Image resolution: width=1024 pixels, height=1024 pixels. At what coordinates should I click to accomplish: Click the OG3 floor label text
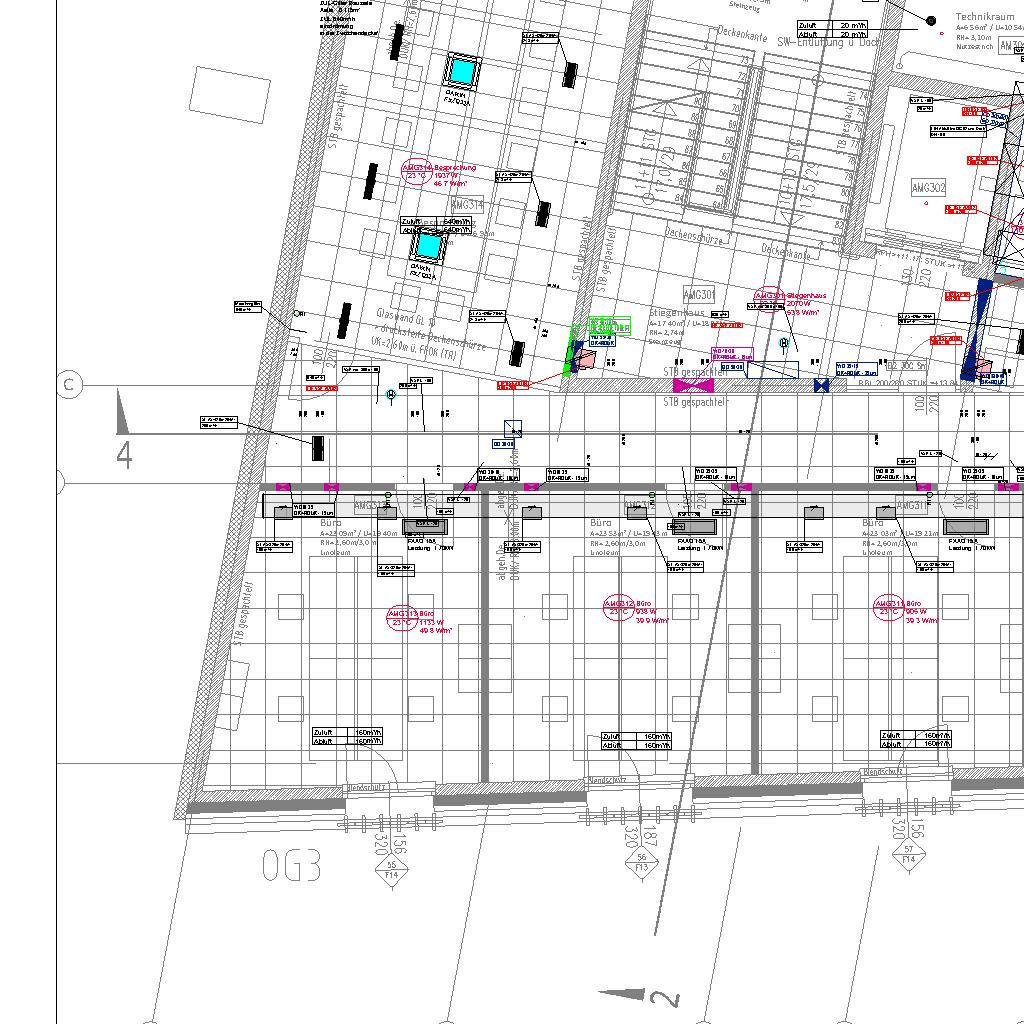pos(292,865)
